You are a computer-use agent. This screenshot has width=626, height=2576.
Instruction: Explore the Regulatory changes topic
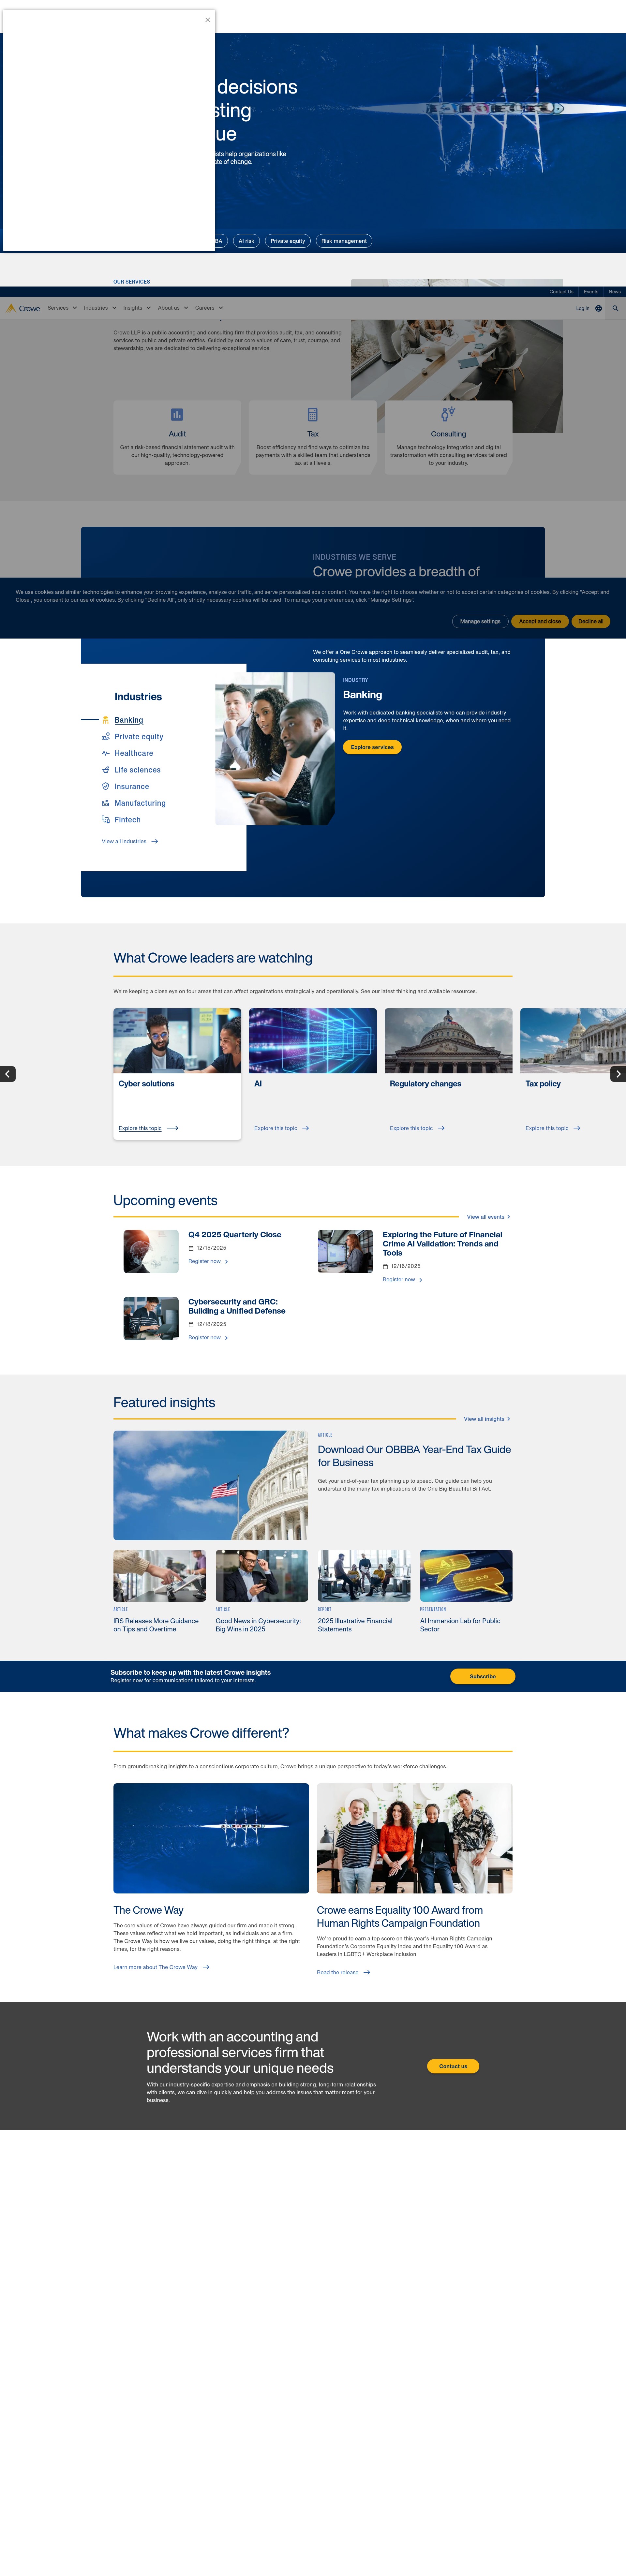tap(417, 1128)
